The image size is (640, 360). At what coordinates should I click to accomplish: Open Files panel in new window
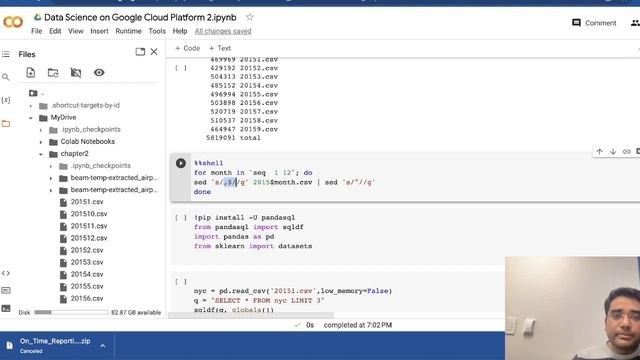click(140, 52)
